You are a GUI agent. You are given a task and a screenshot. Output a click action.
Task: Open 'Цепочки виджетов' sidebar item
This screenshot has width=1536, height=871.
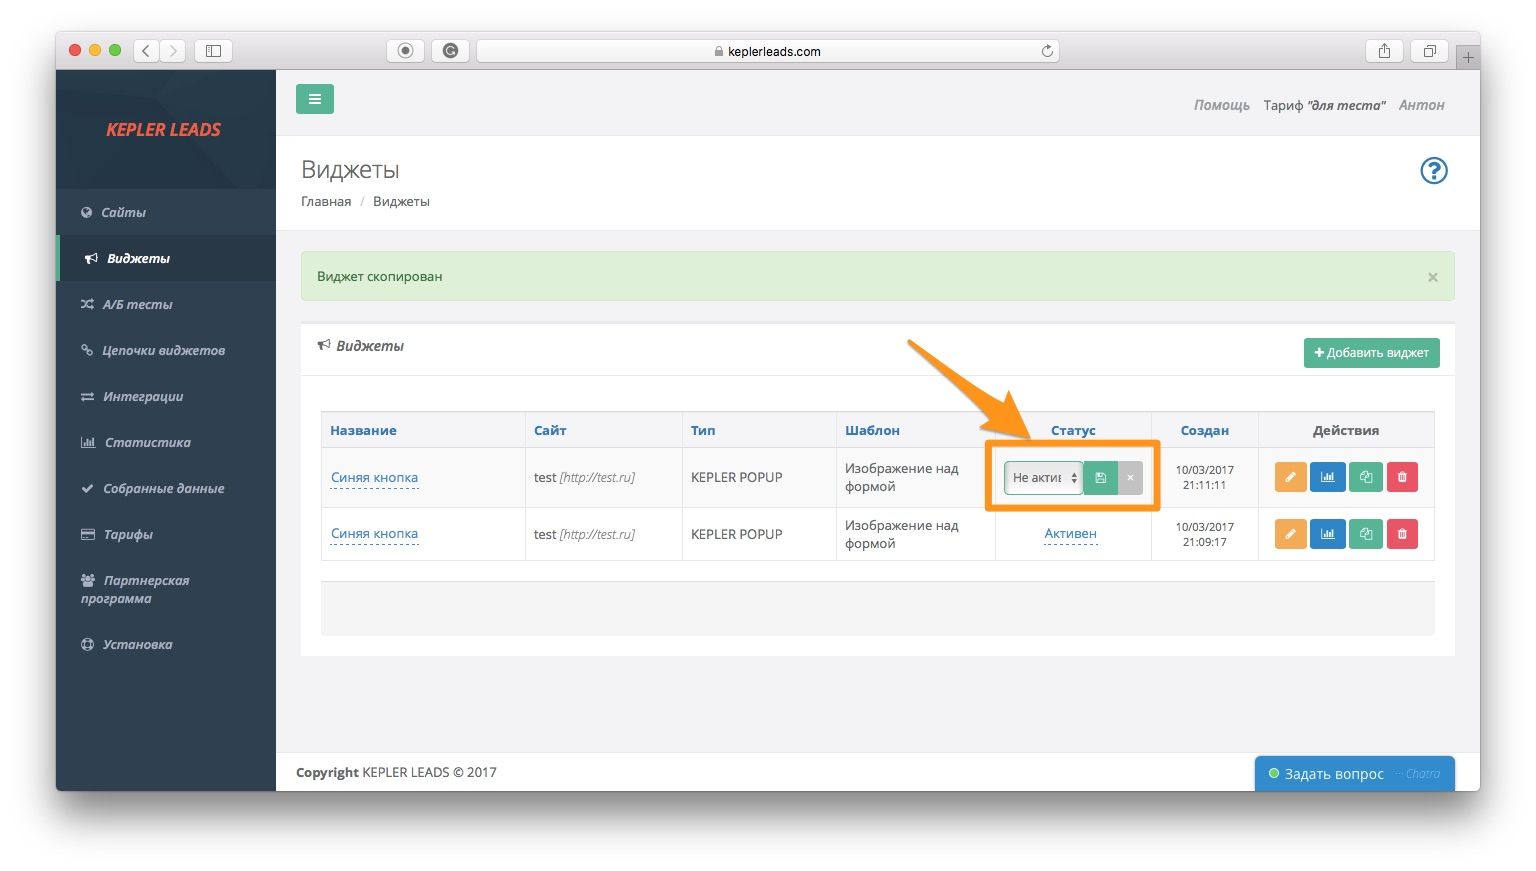(x=166, y=350)
